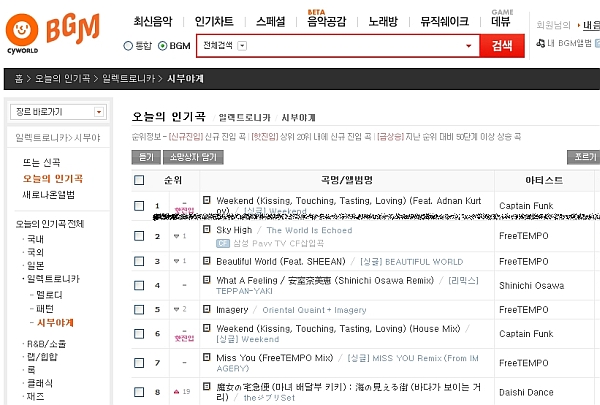Open the 최신음악 menu

[153, 21]
